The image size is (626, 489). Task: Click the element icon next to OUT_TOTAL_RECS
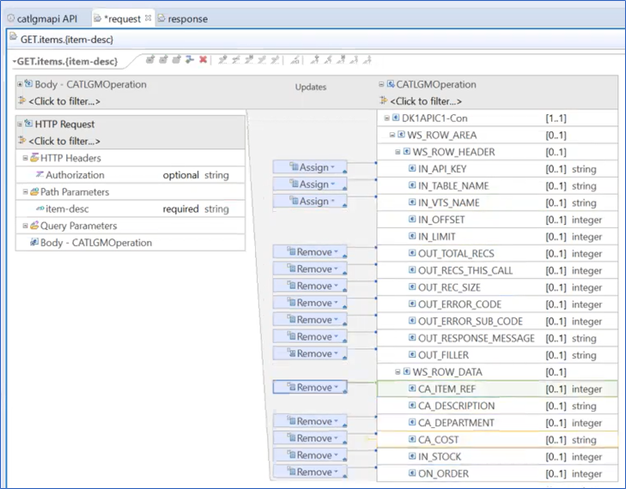tap(412, 253)
